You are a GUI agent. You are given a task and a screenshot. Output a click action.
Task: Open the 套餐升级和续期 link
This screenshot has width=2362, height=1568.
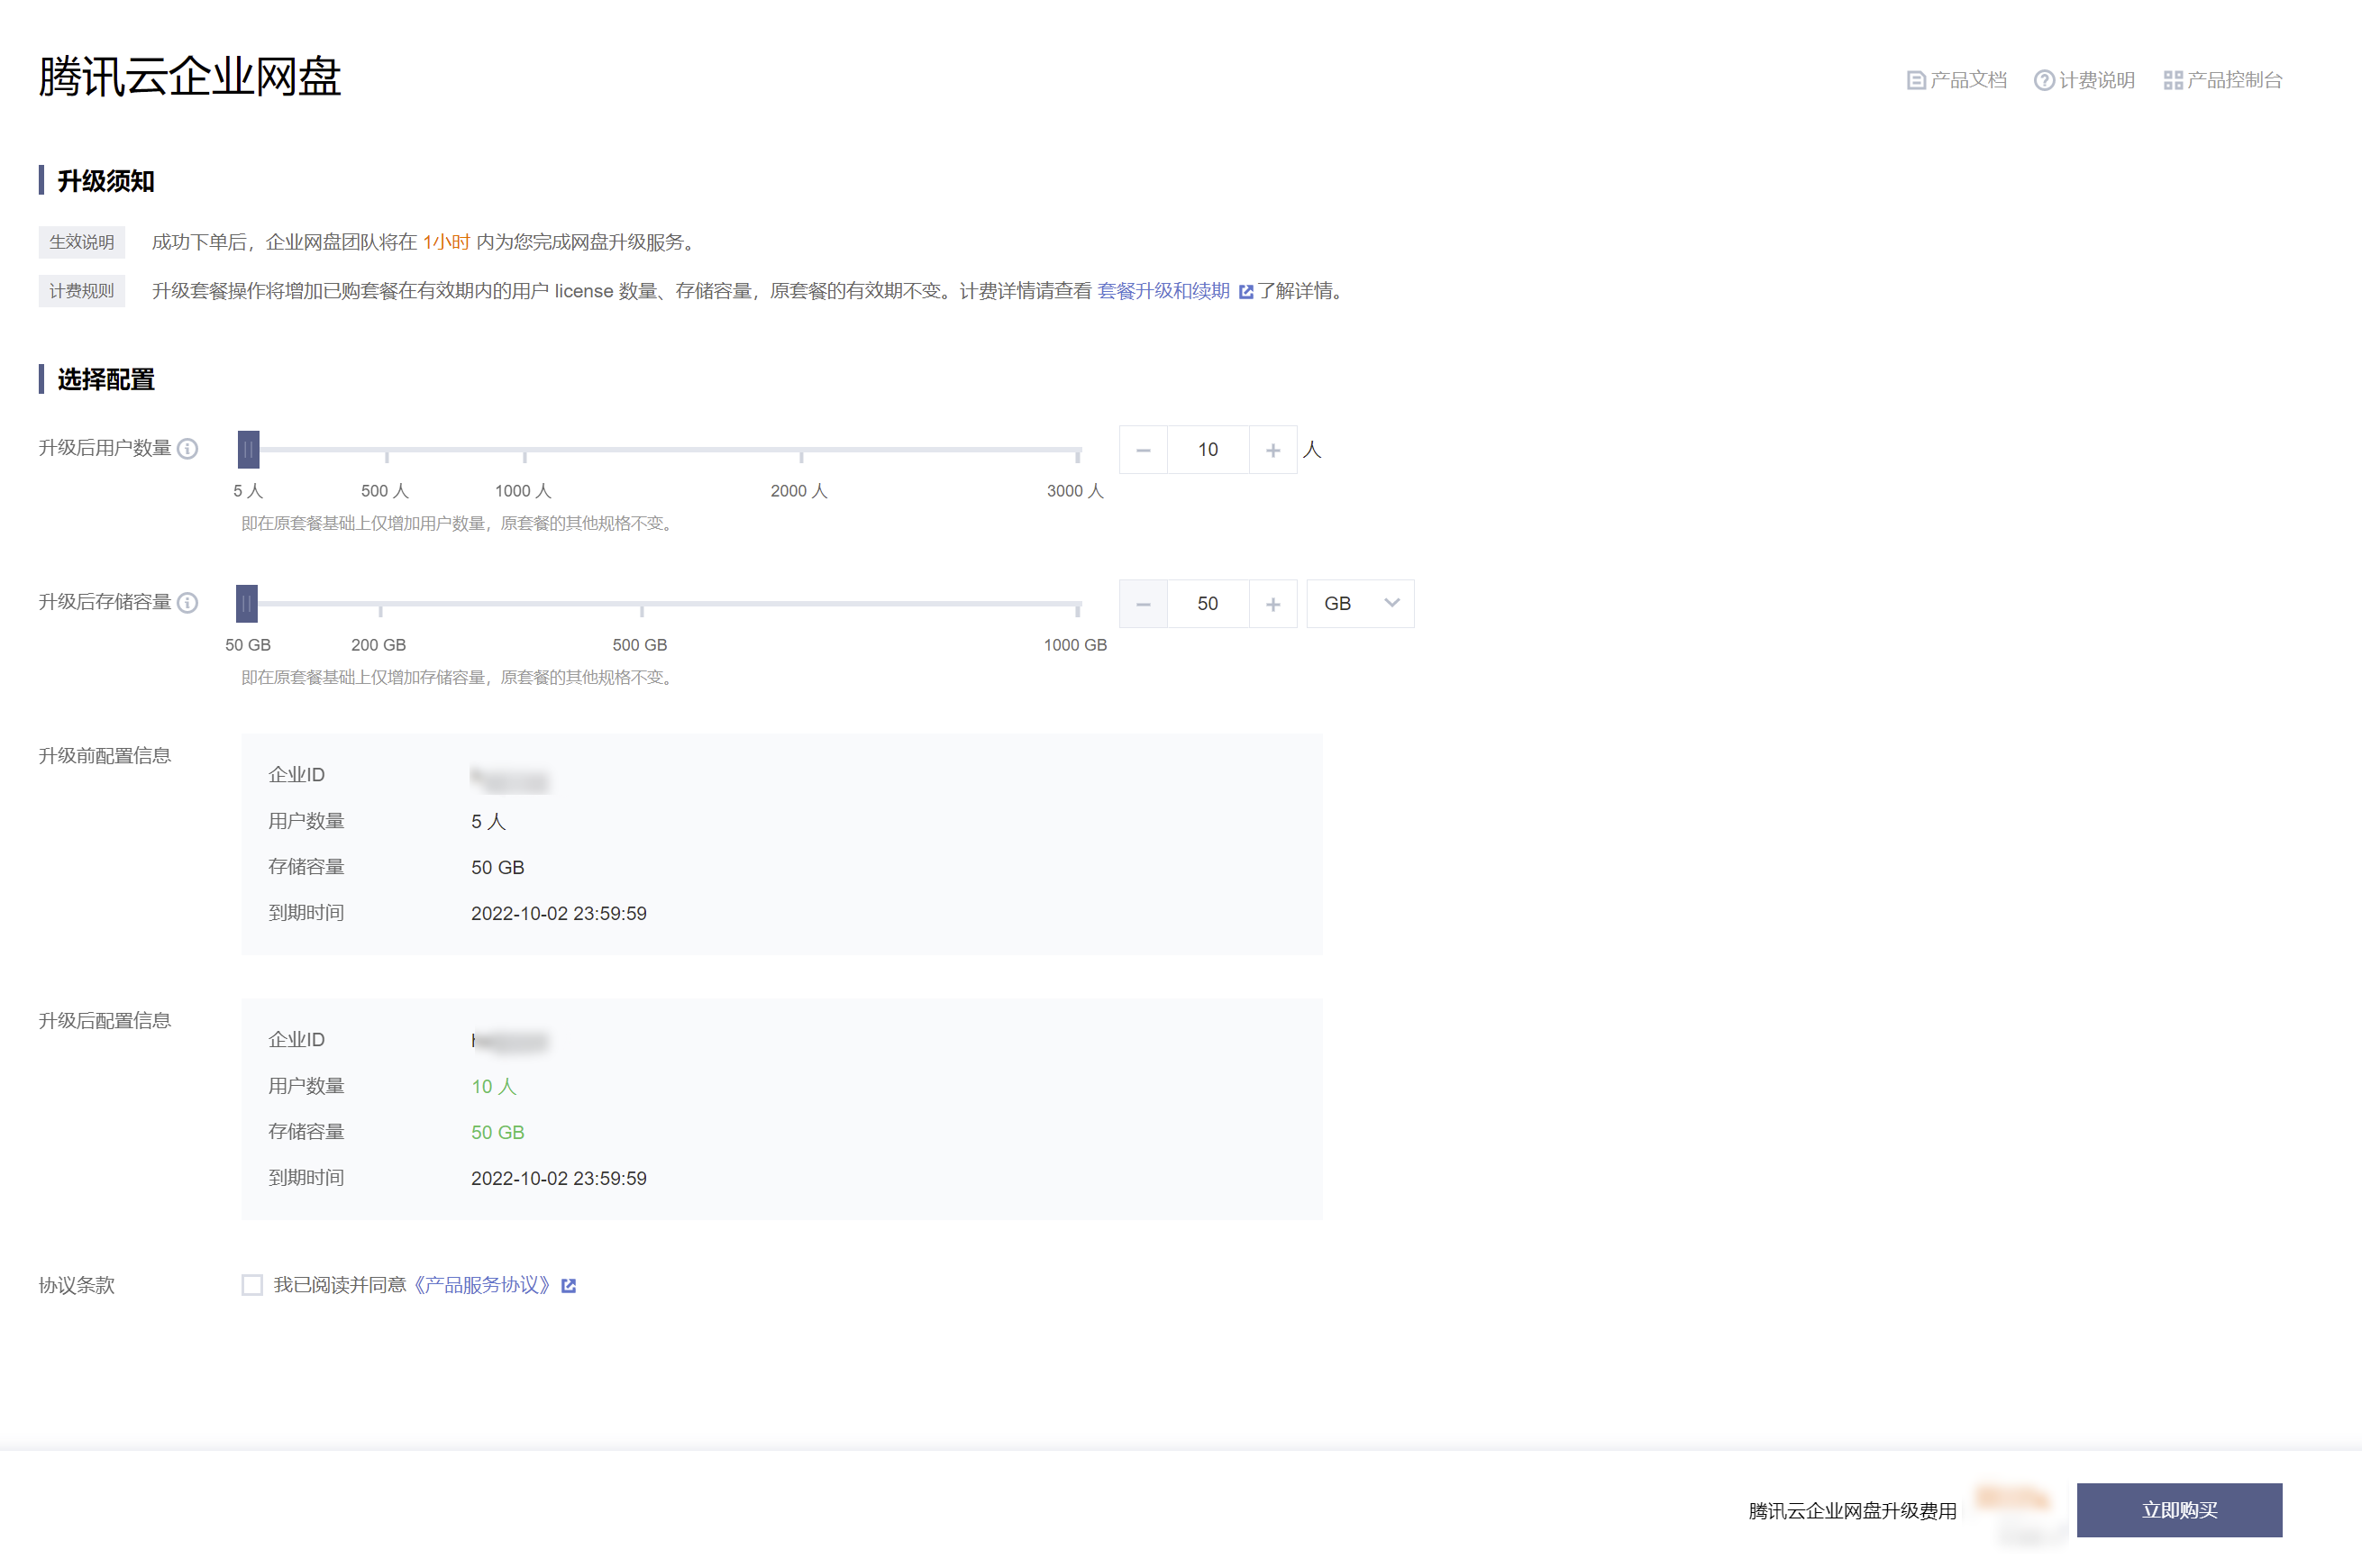(x=1163, y=291)
